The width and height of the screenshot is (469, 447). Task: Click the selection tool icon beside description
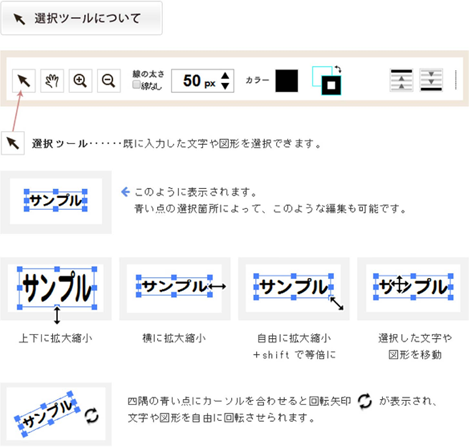click(13, 143)
